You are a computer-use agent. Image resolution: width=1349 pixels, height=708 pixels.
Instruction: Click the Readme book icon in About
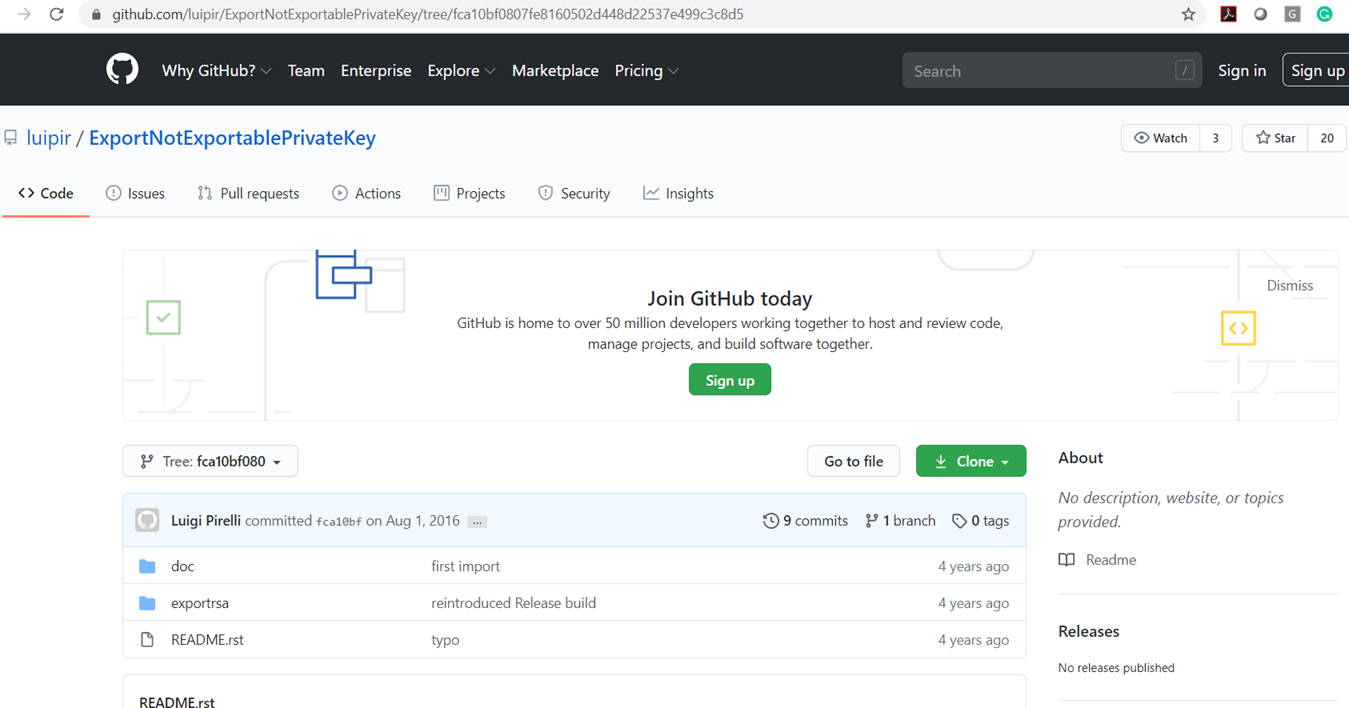point(1067,560)
